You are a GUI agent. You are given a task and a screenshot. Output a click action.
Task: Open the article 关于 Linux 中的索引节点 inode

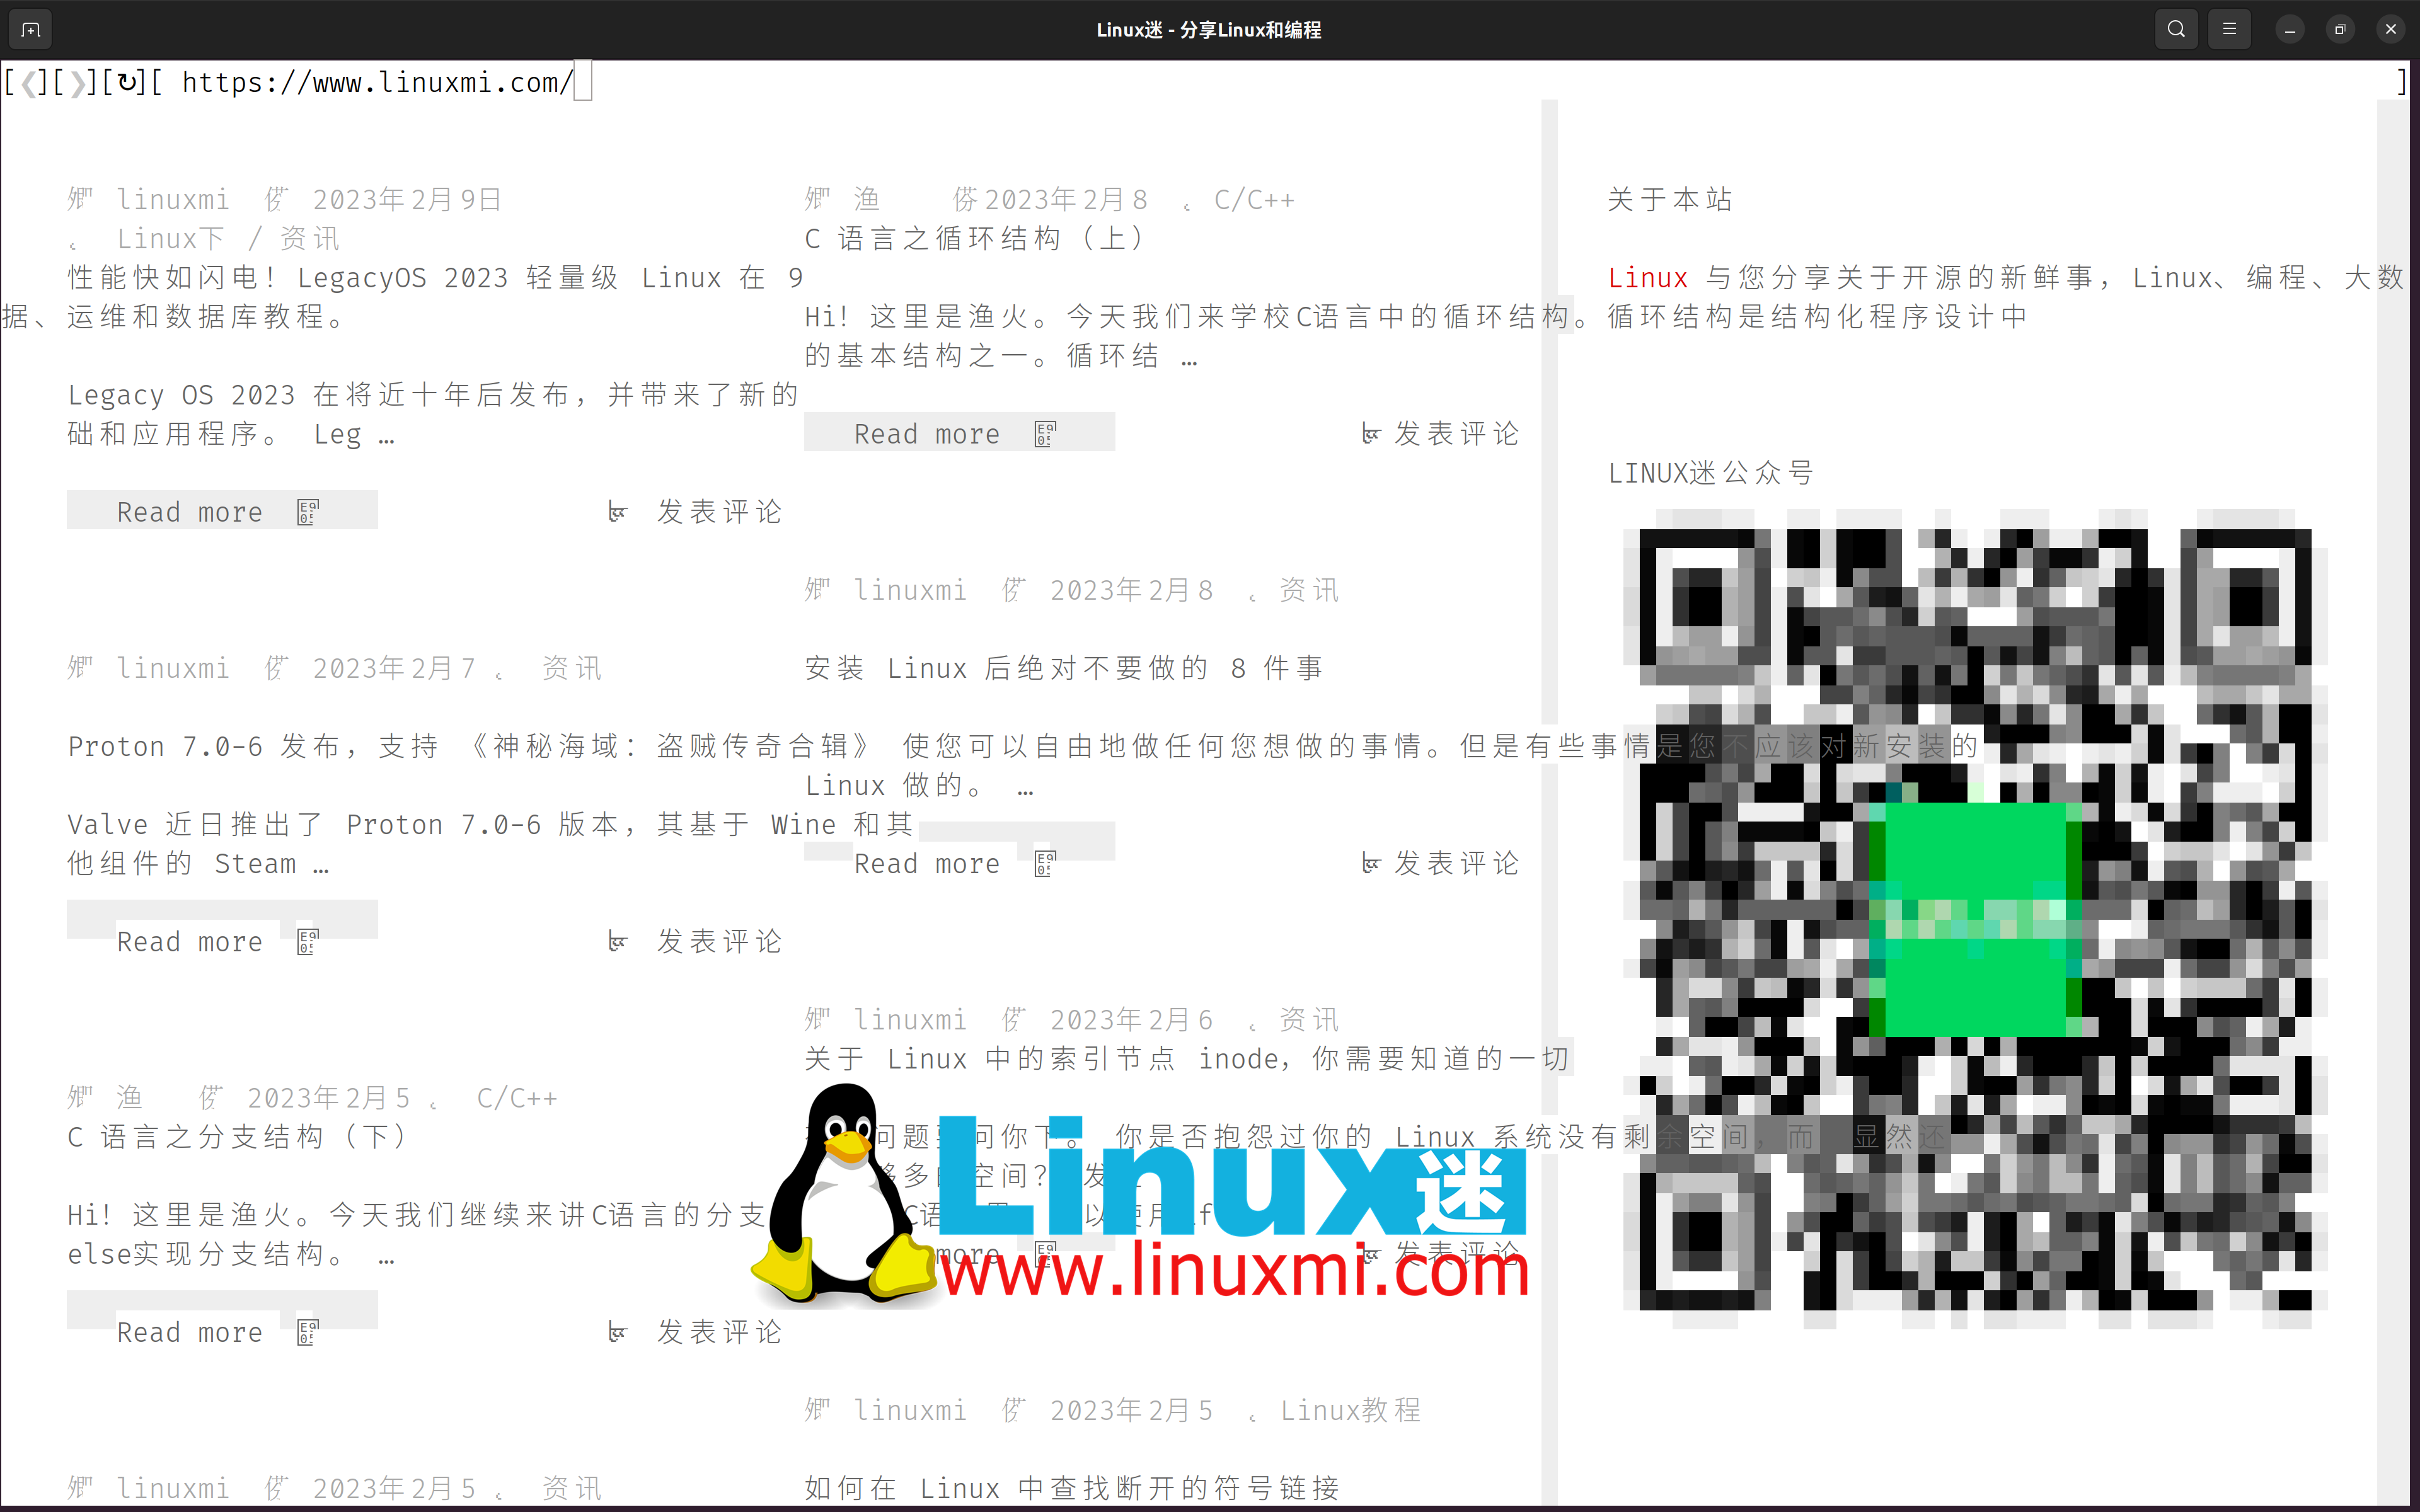(x=1187, y=1059)
